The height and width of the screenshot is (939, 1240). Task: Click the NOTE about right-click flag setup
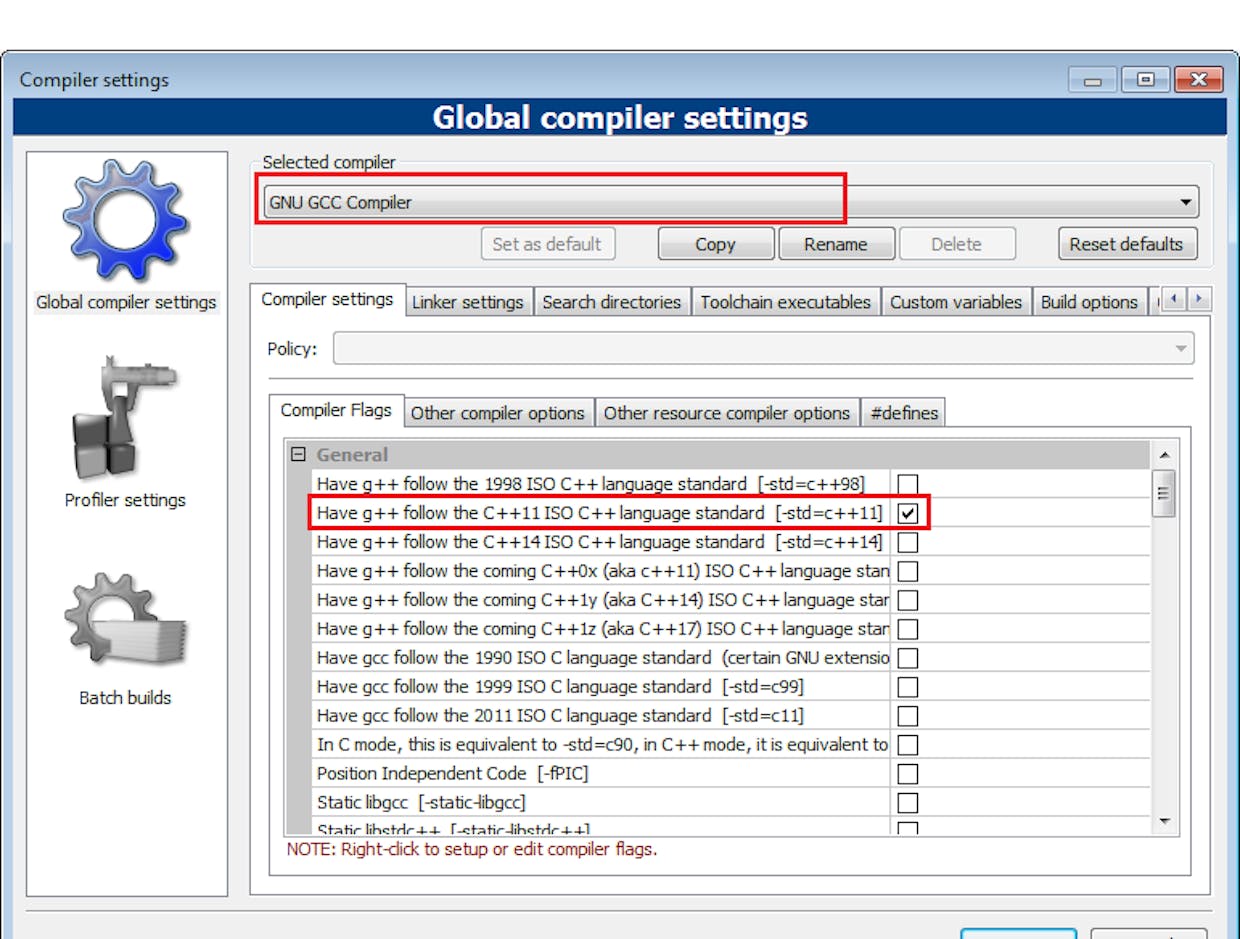(472, 850)
